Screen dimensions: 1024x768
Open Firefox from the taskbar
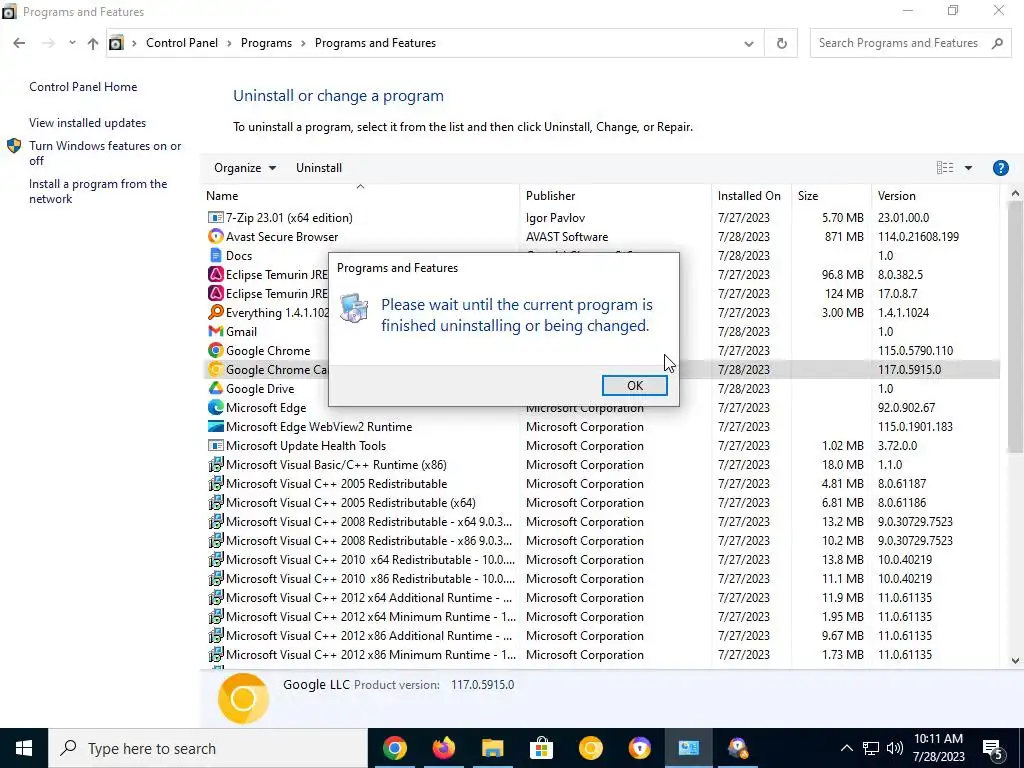443,748
